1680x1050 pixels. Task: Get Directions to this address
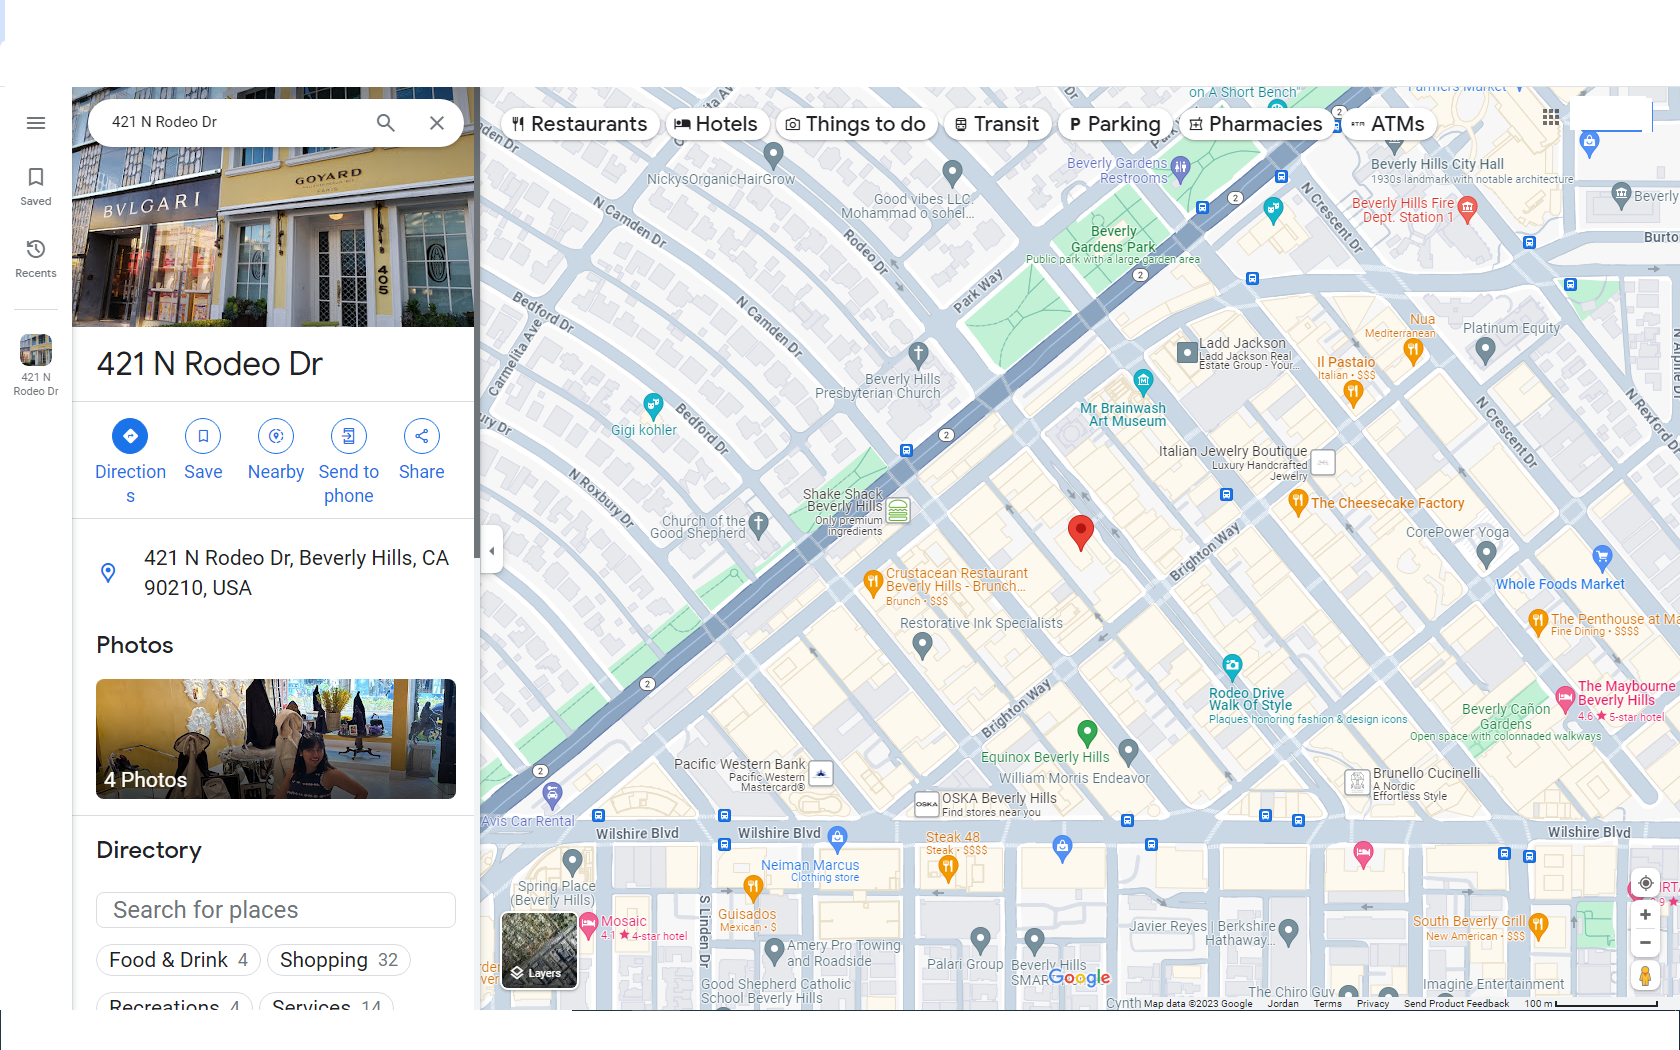coord(130,462)
